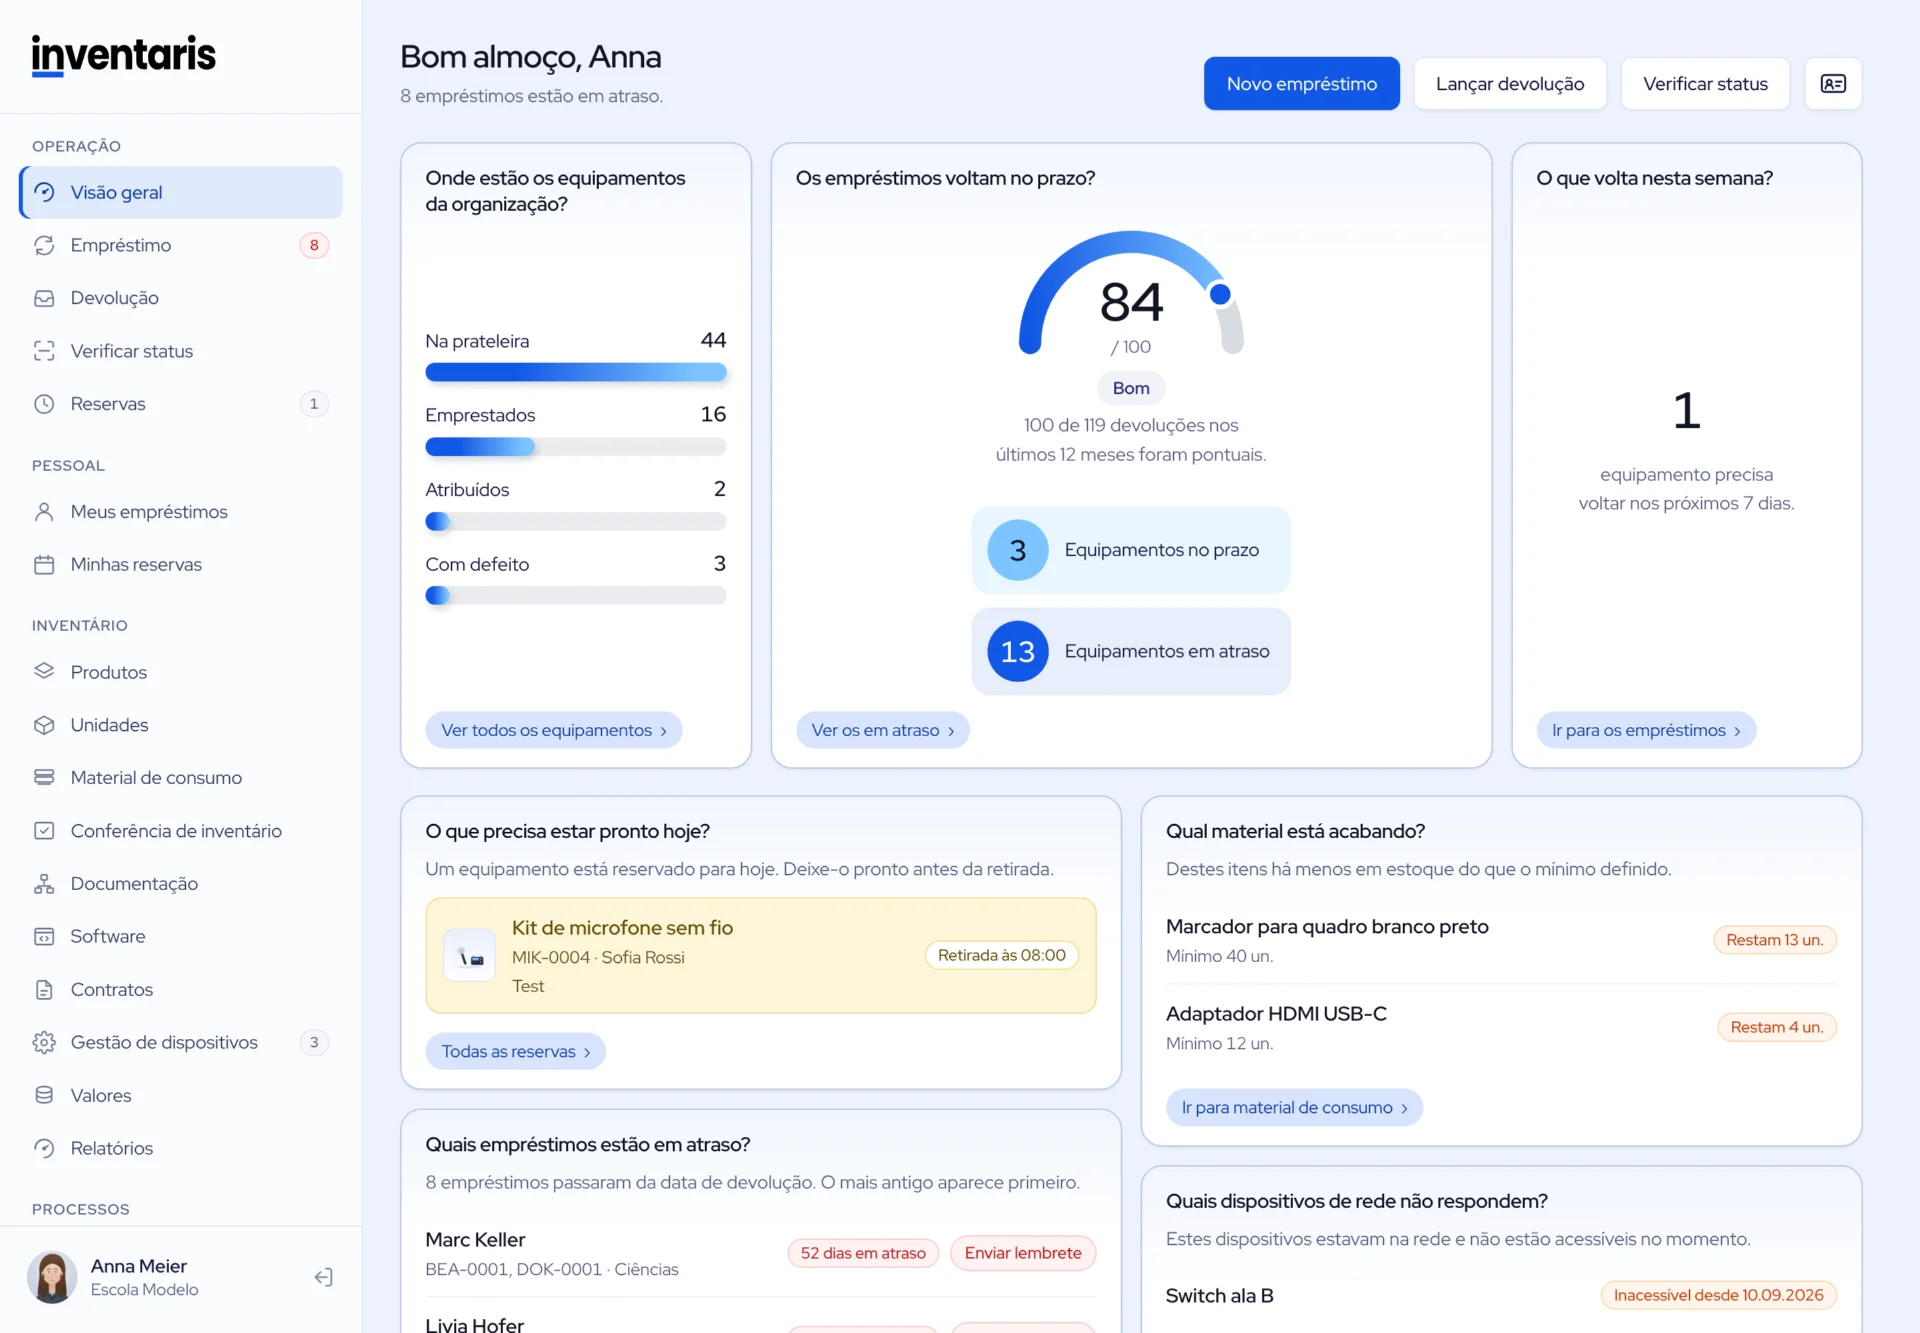This screenshot has width=1920, height=1333.
Task: Click the logout icon beside Anna Meier
Action: click(323, 1277)
